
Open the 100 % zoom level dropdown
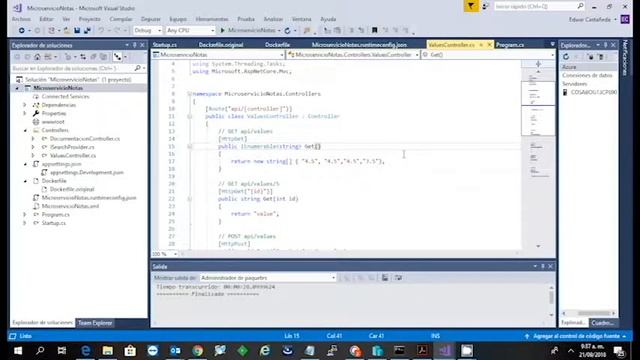tap(165, 254)
